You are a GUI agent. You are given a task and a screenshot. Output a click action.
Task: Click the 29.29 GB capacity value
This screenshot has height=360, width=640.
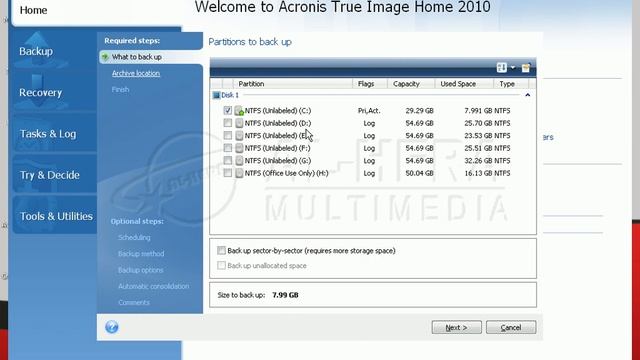[x=420, y=111]
